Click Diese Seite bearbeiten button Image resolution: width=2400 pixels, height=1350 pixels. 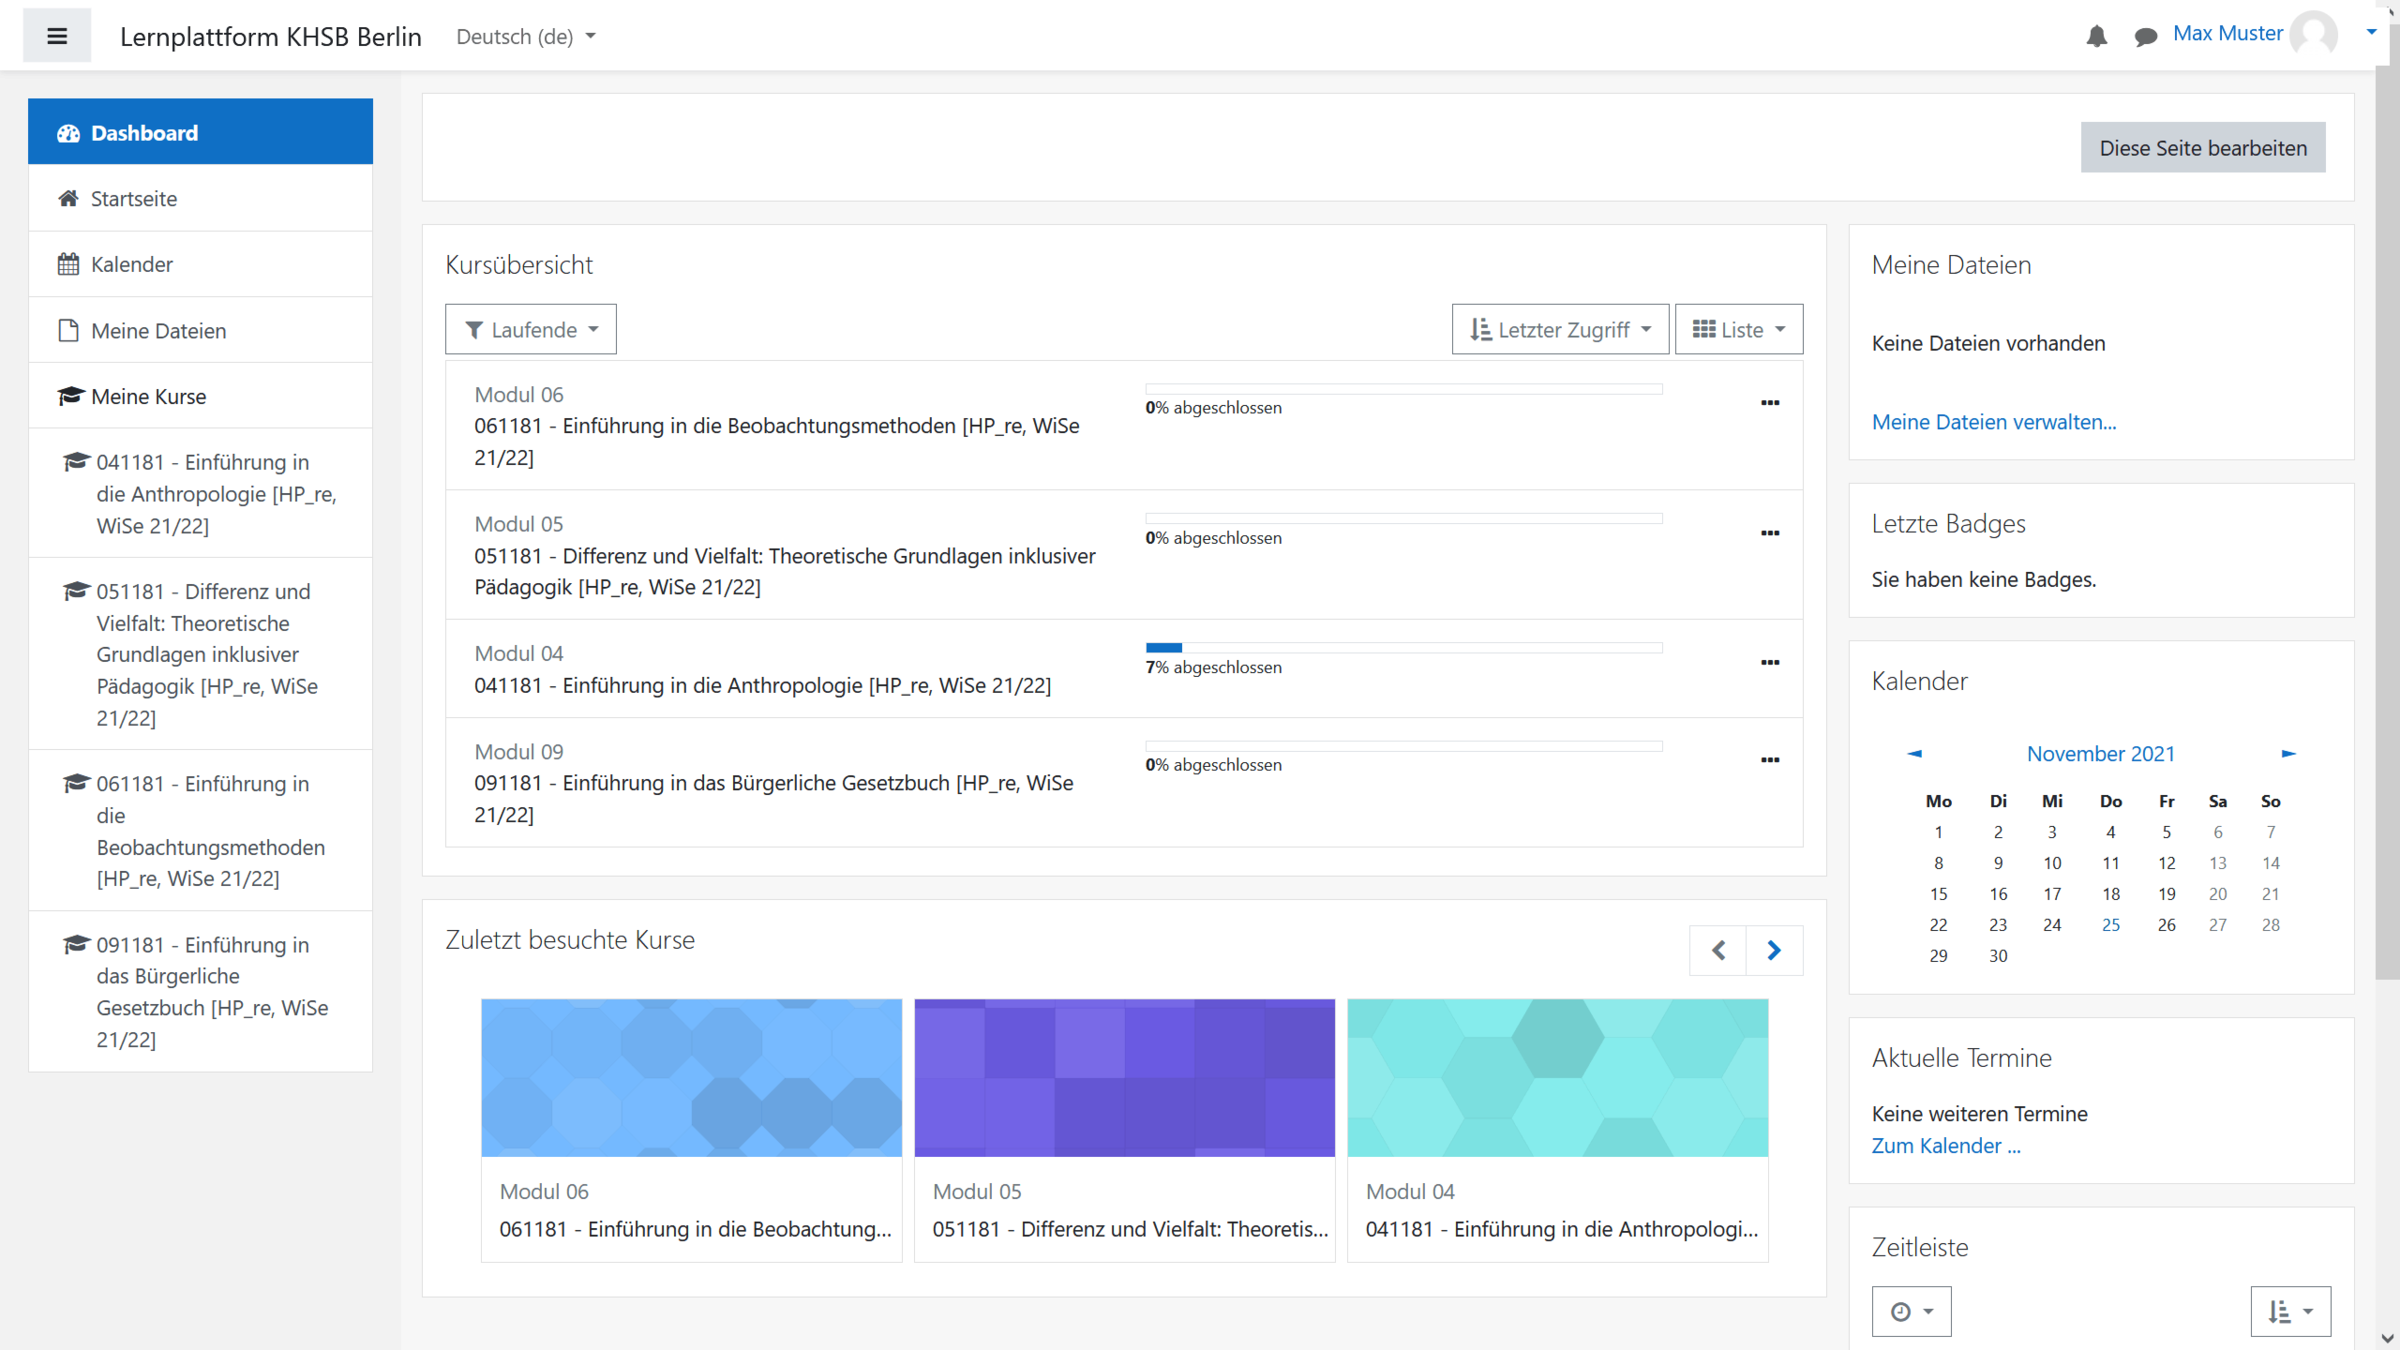pyautogui.click(x=2203, y=148)
